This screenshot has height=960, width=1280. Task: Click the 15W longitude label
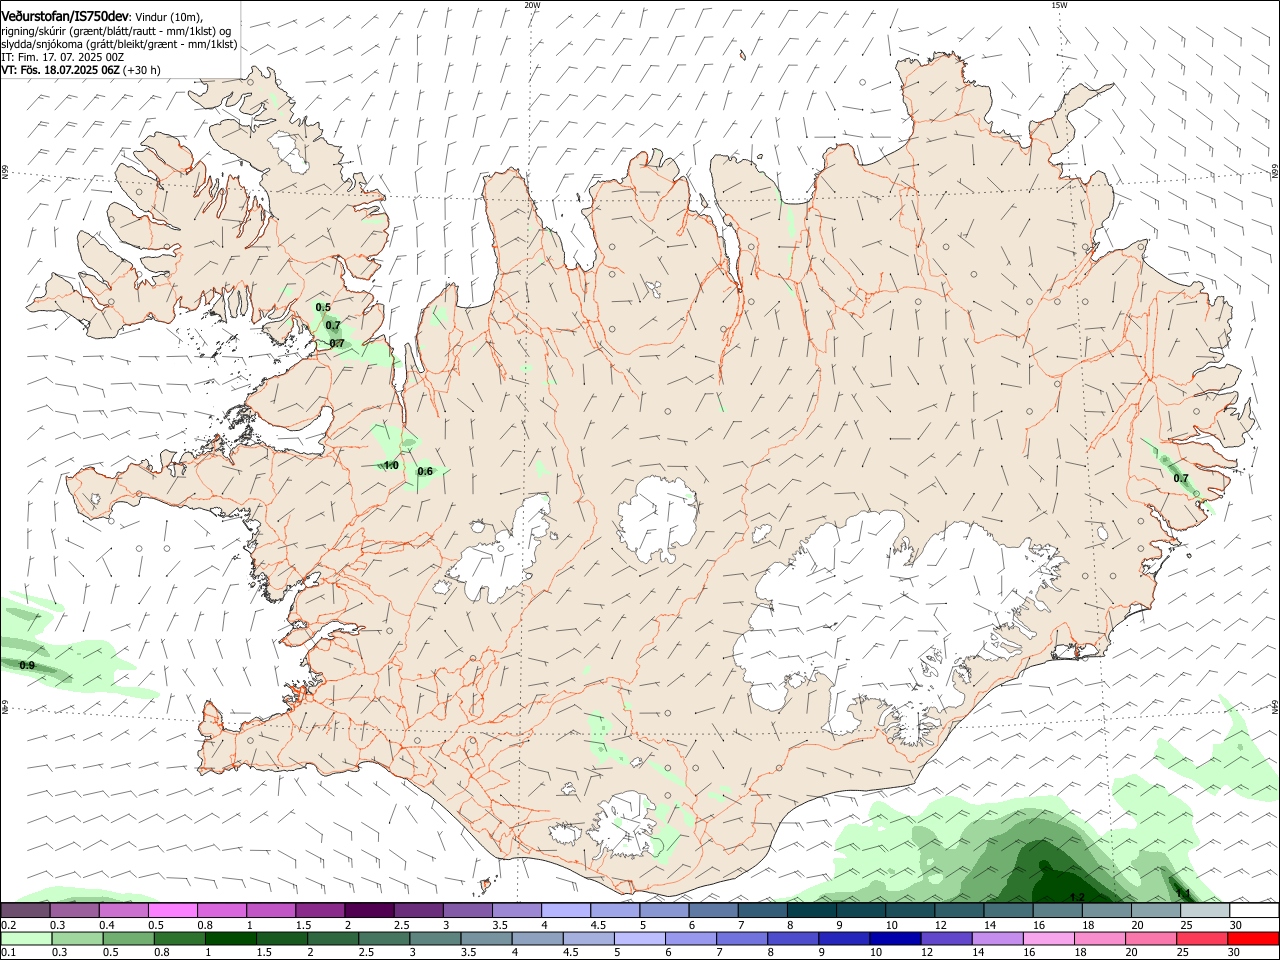pyautogui.click(x=1059, y=5)
